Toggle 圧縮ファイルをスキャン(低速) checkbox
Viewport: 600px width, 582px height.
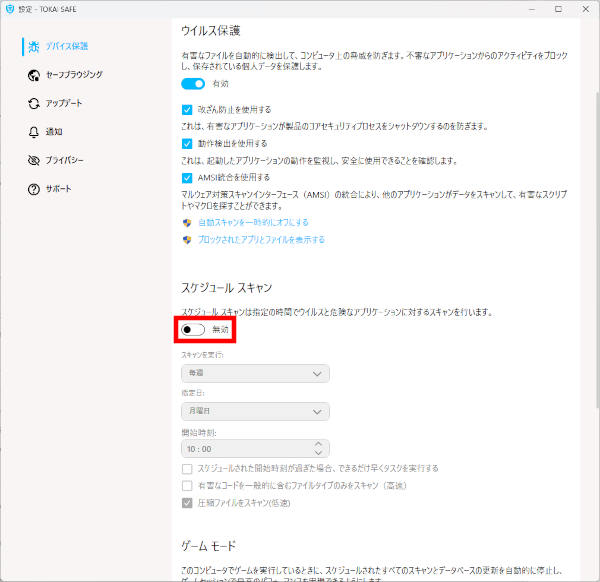coord(187,503)
